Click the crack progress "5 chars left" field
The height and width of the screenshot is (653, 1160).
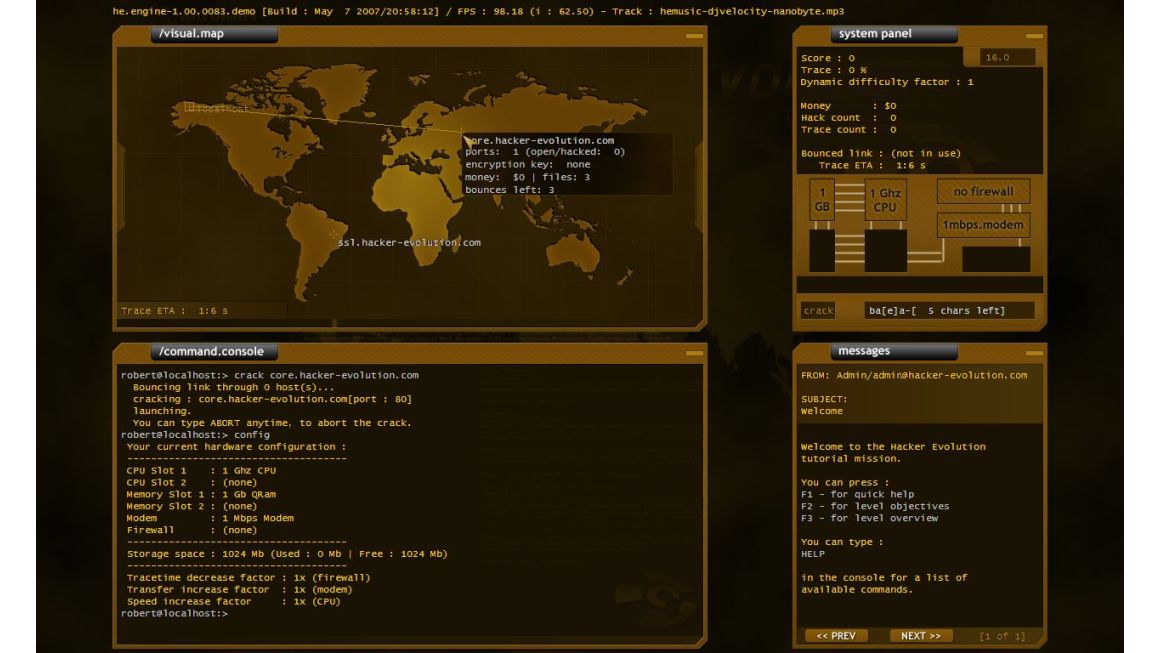949,311
